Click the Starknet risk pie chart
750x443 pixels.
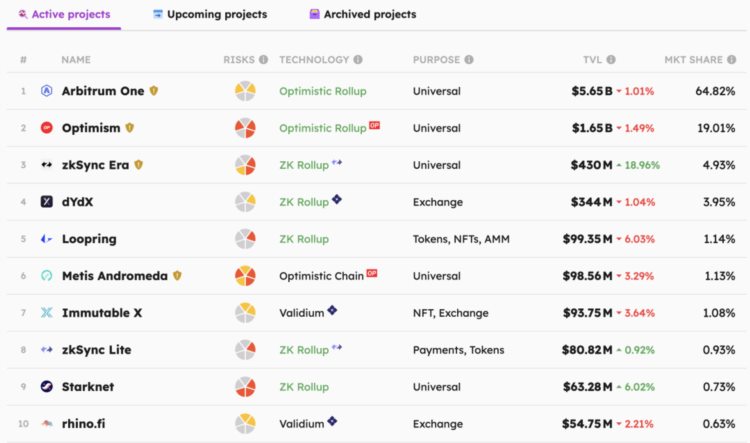pos(245,386)
